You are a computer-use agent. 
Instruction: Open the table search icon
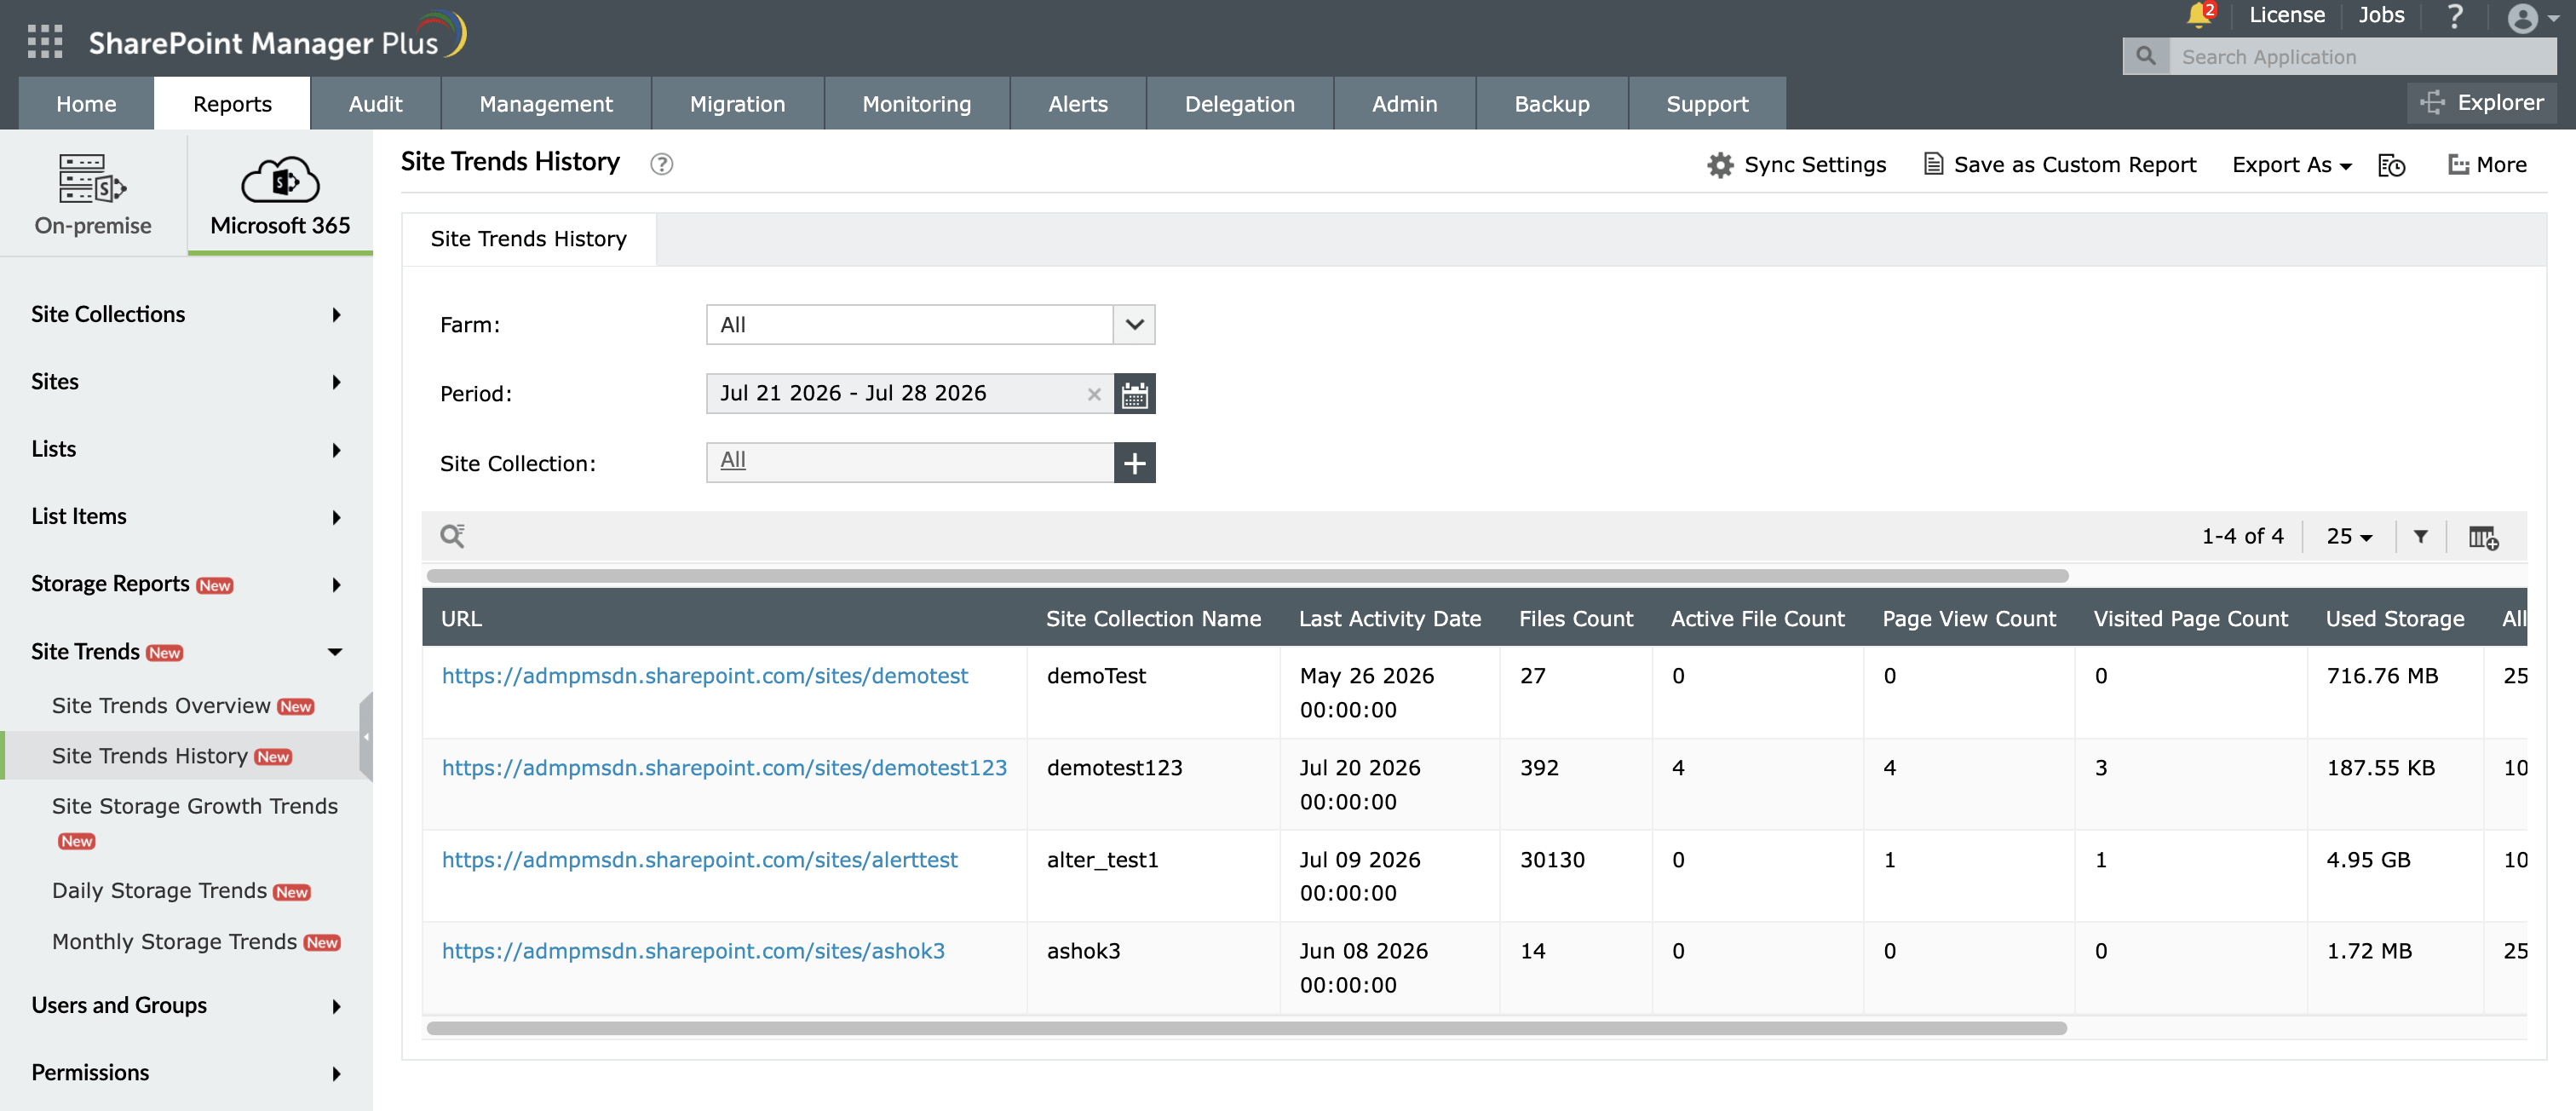point(452,536)
